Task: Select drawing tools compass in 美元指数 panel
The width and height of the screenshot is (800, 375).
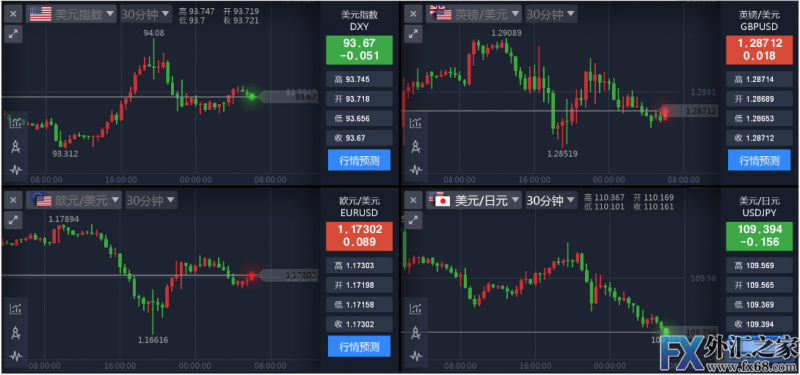Action: coord(16,147)
